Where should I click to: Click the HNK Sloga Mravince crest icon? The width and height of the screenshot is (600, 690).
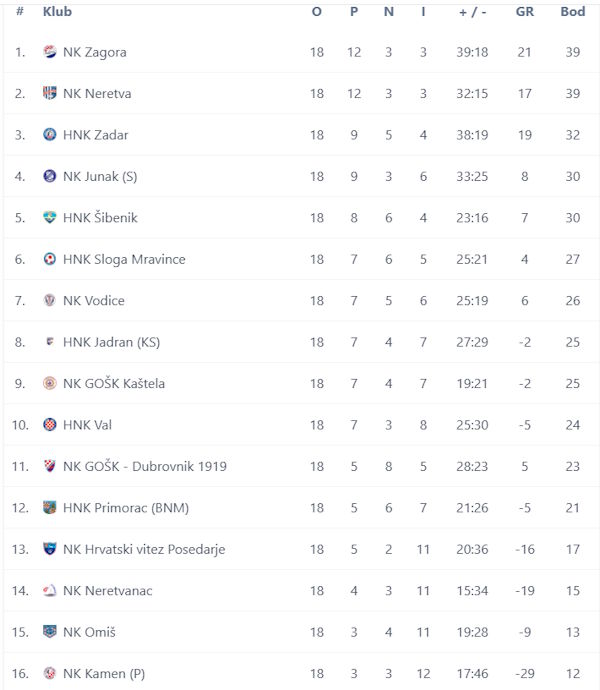[50, 259]
